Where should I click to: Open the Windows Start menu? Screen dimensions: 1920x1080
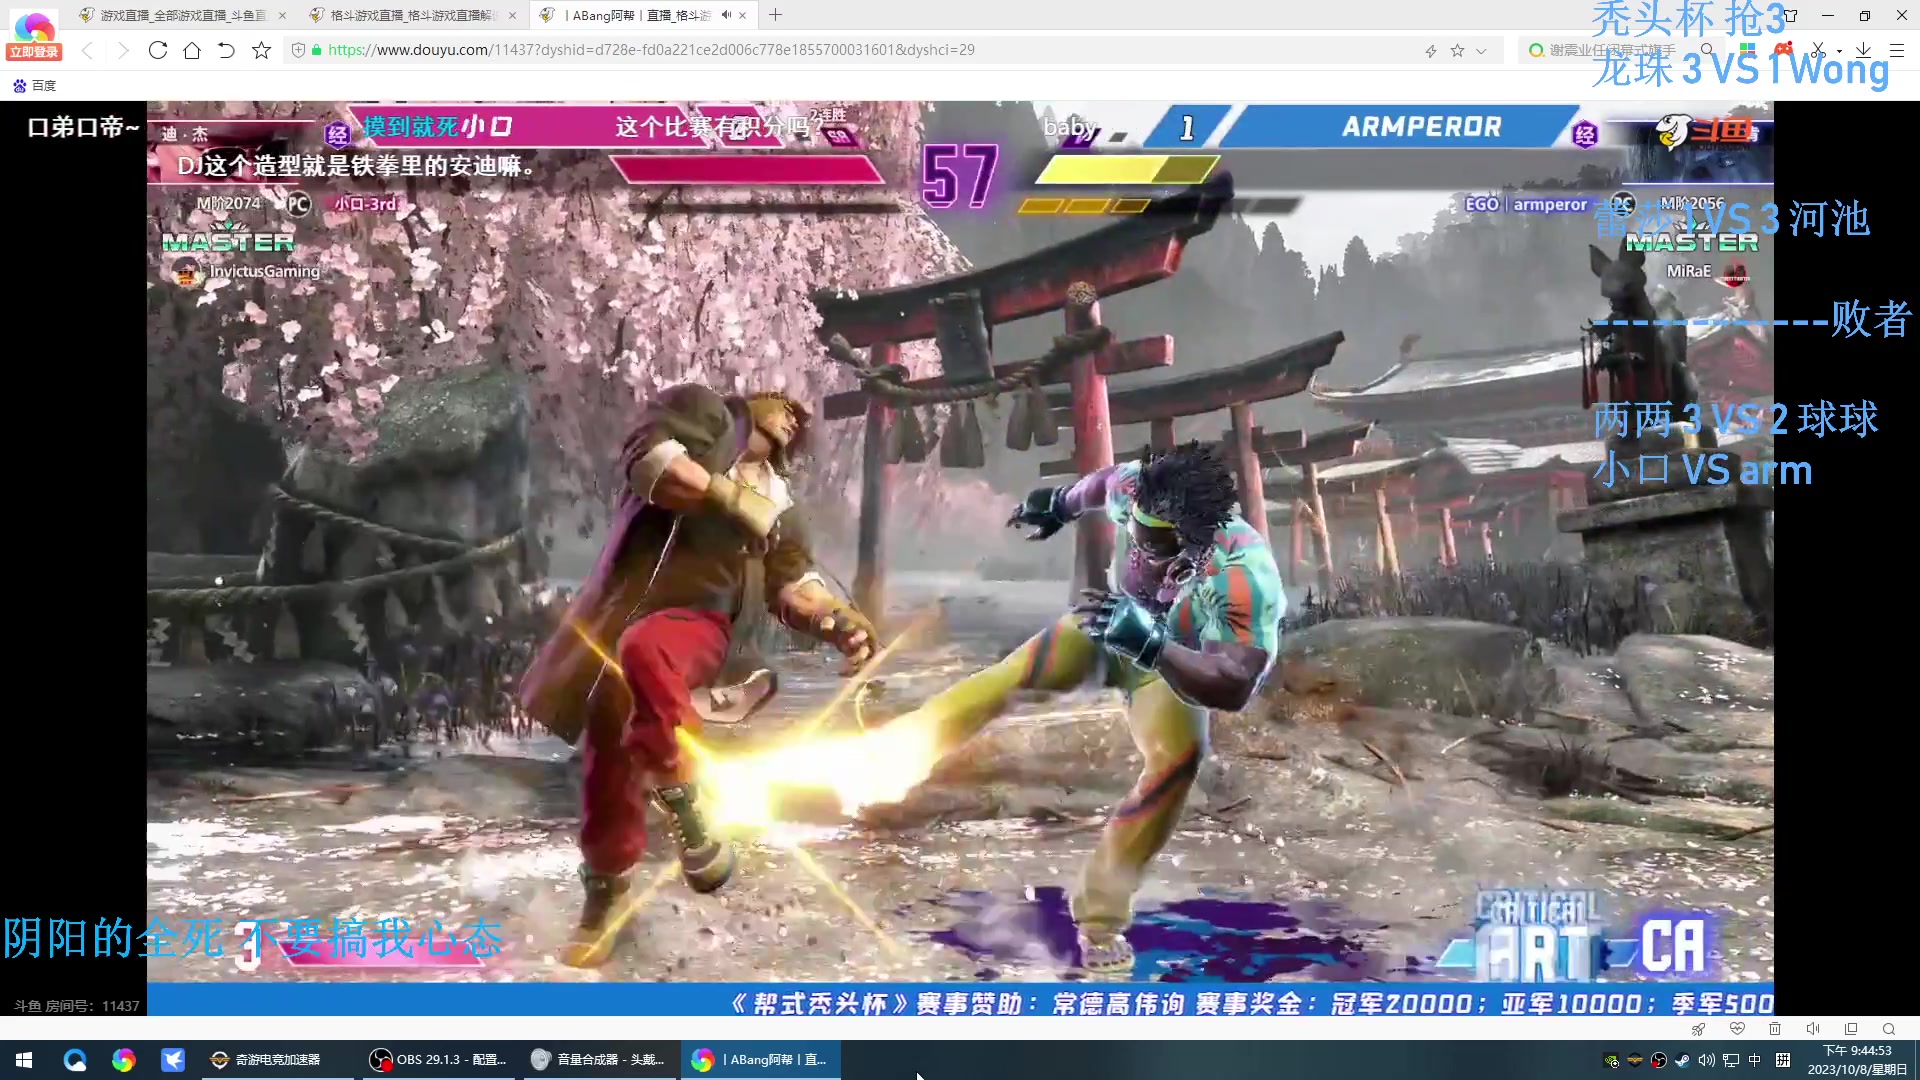(24, 1060)
